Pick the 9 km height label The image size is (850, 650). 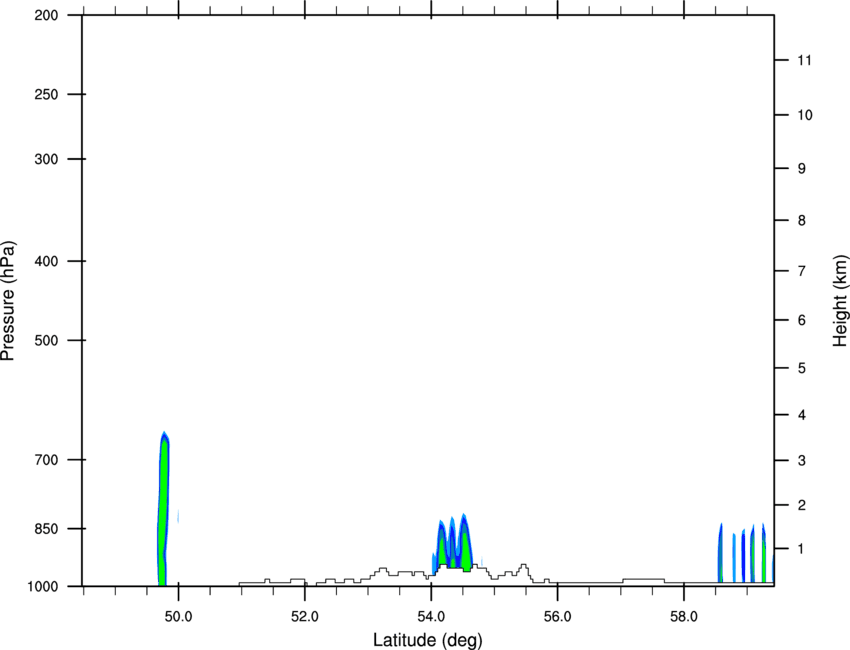802,169
